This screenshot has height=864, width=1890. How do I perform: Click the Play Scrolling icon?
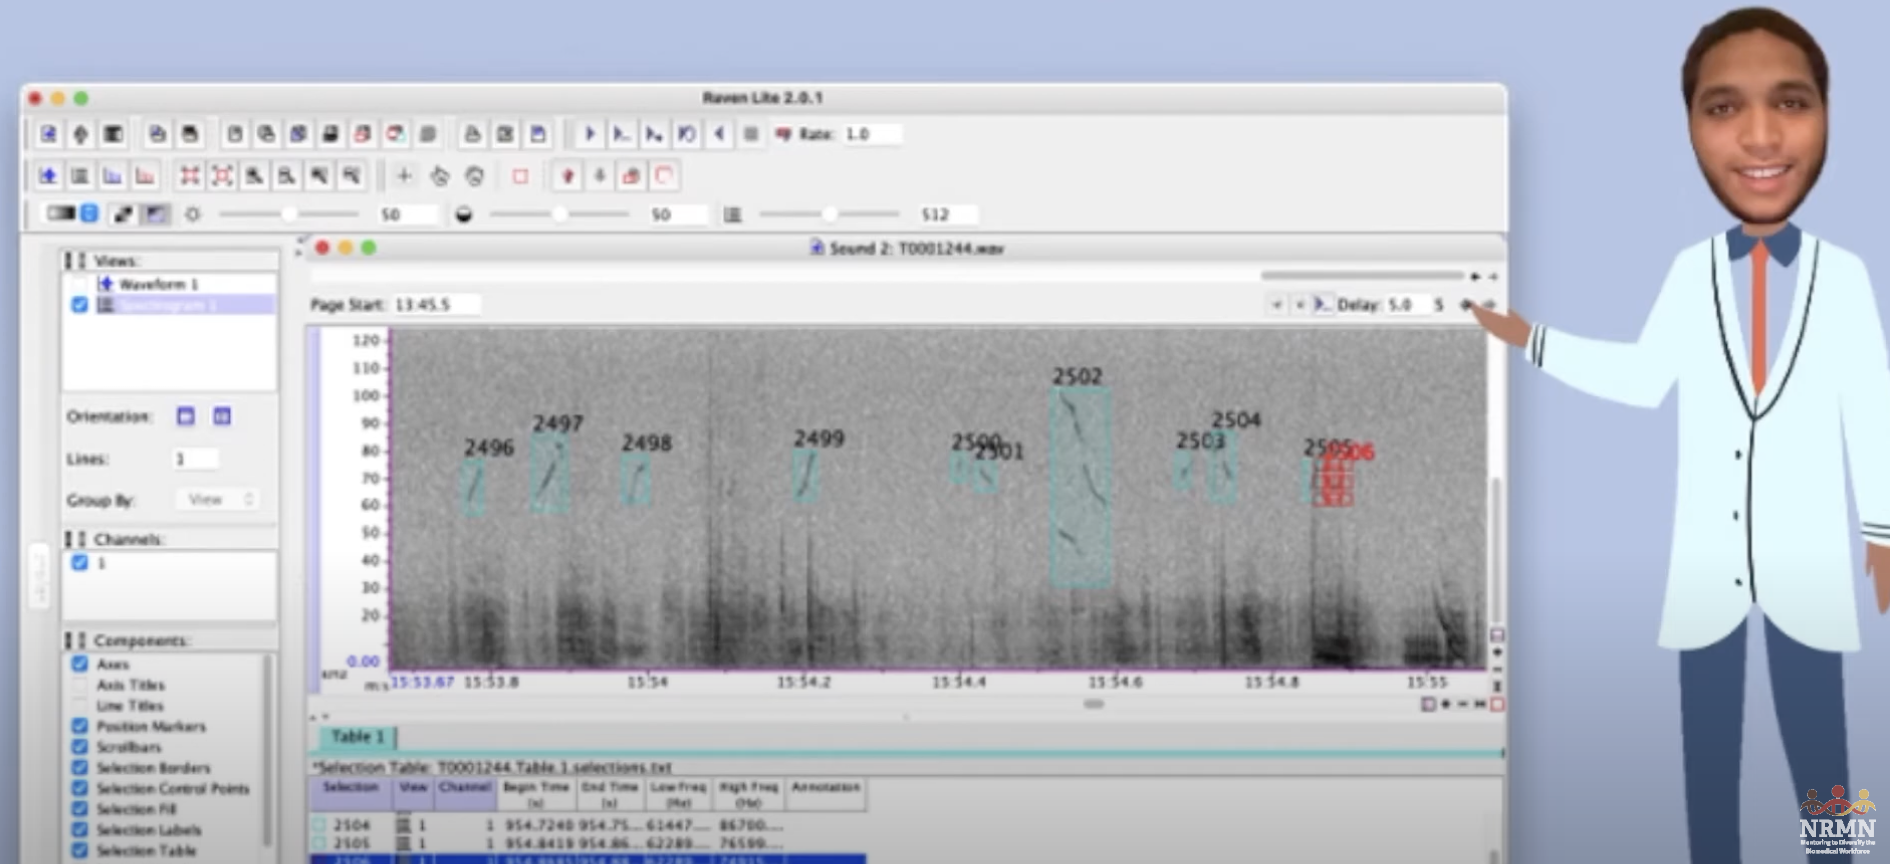pyautogui.click(x=654, y=134)
